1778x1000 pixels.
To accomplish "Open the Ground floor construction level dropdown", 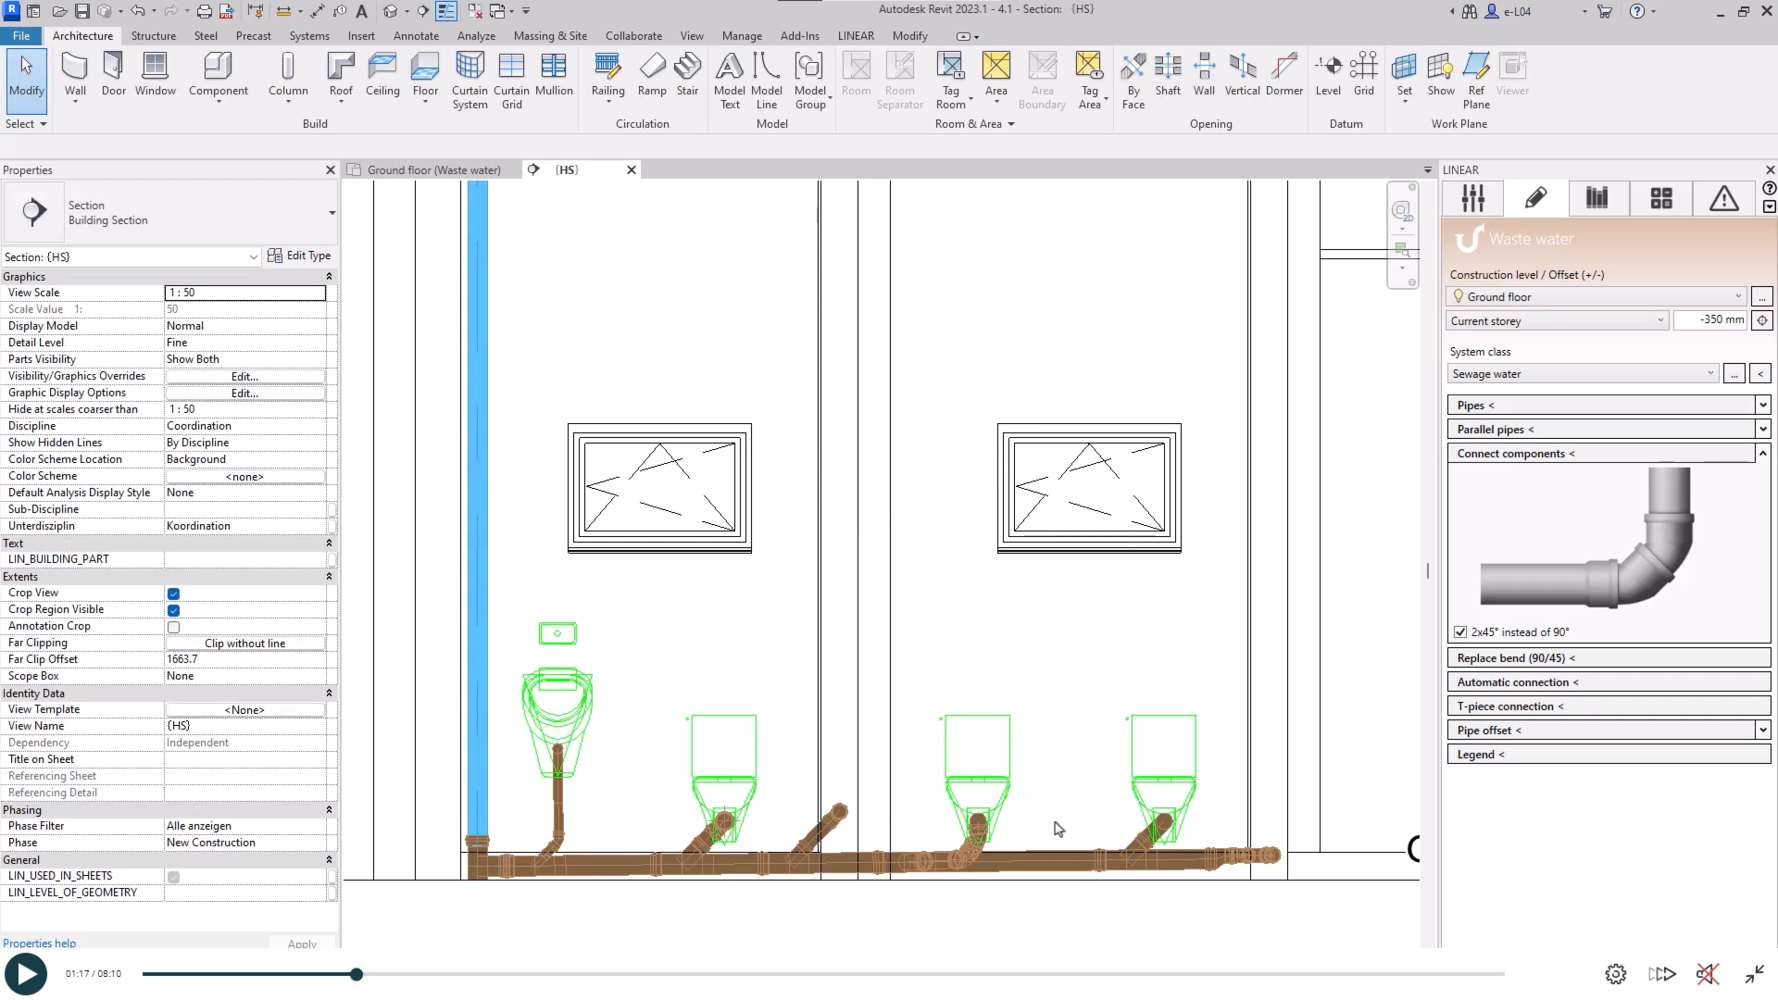I will [1596, 297].
